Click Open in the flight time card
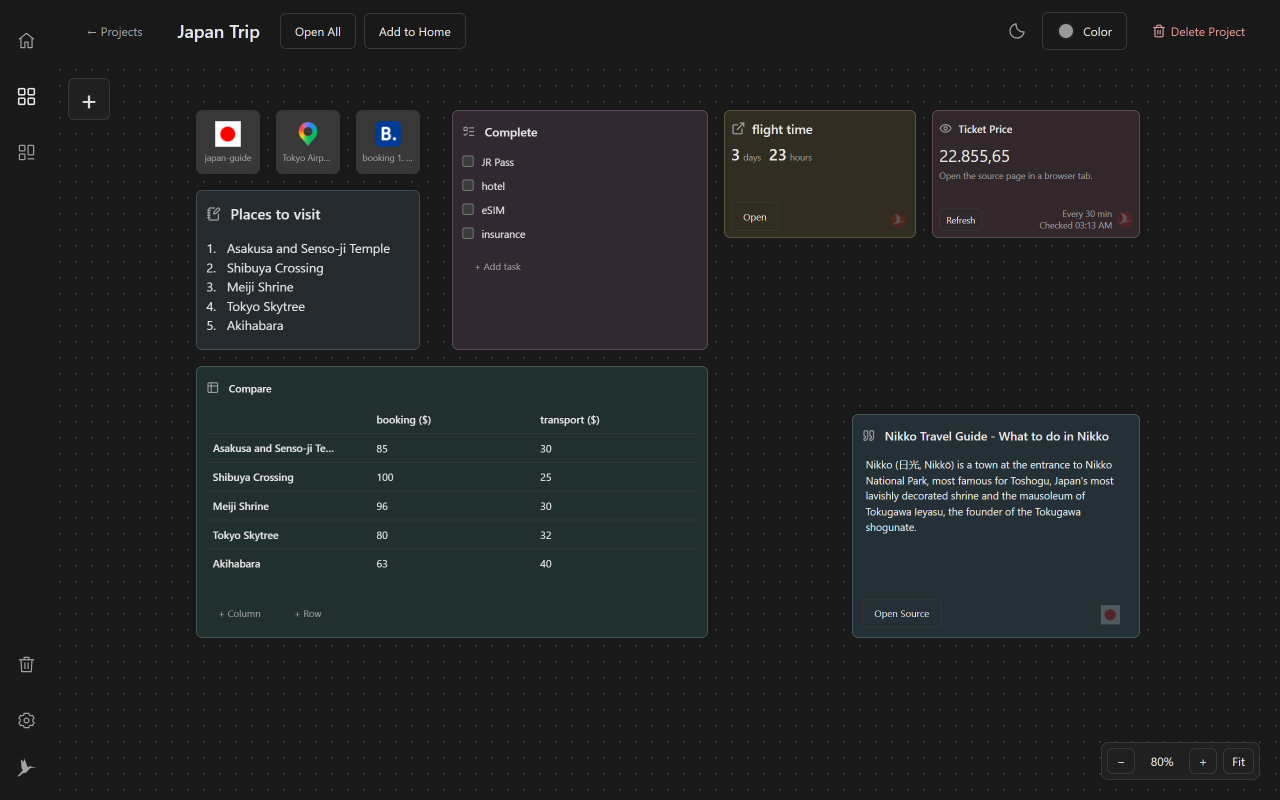This screenshot has height=800, width=1280. pyautogui.click(x=755, y=217)
